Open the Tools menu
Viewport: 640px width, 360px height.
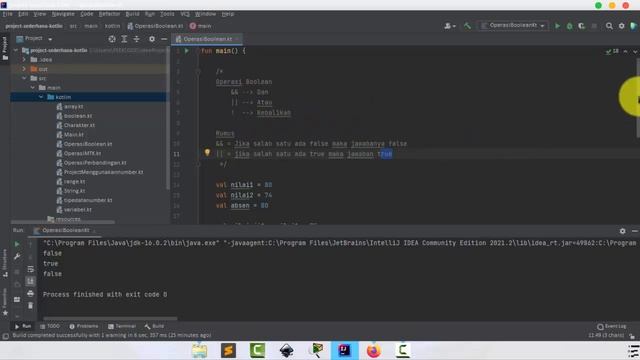[x=167, y=14]
